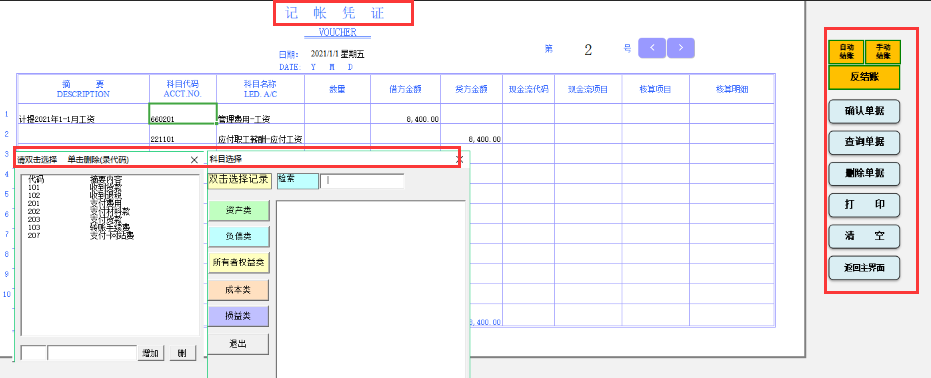Click the 现金流项目 column header
The width and height of the screenshot is (931, 378).
(588, 89)
